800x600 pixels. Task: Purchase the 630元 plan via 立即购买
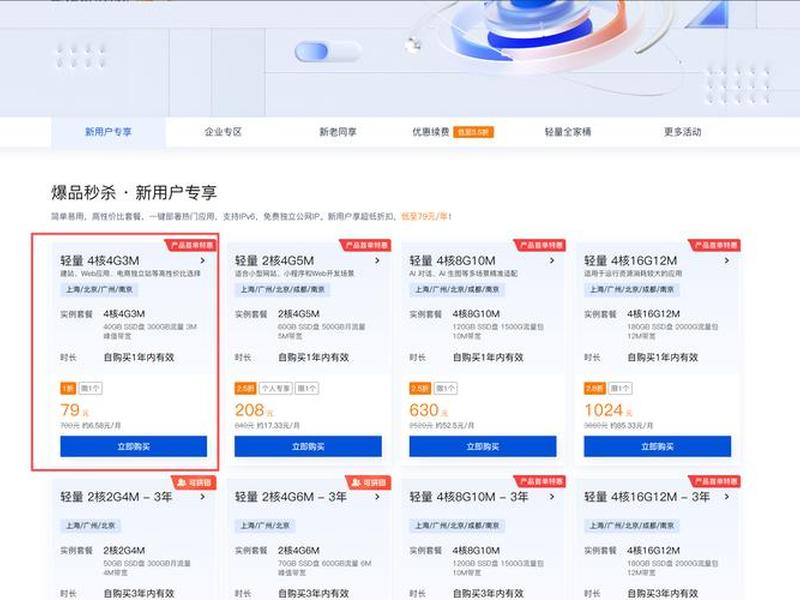pyautogui.click(x=483, y=446)
